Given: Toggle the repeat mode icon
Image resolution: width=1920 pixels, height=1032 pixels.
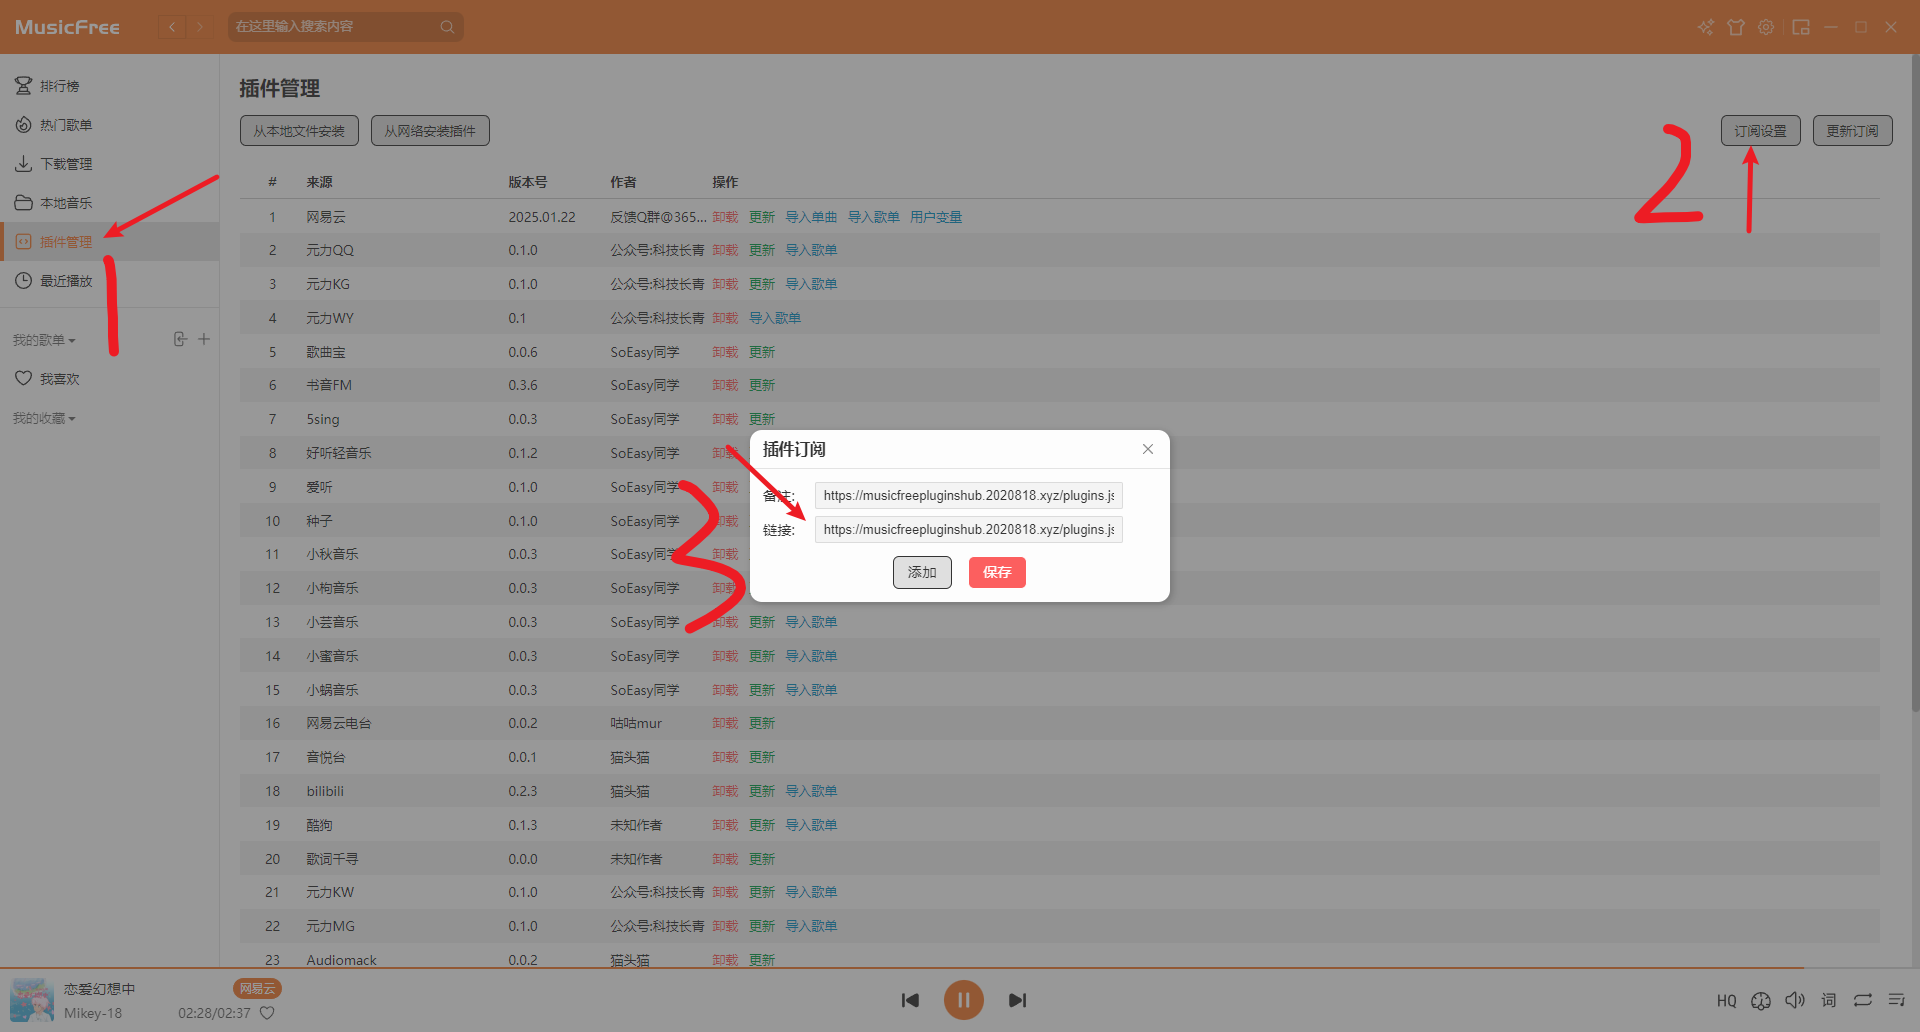Looking at the screenshot, I should click(x=1863, y=1000).
